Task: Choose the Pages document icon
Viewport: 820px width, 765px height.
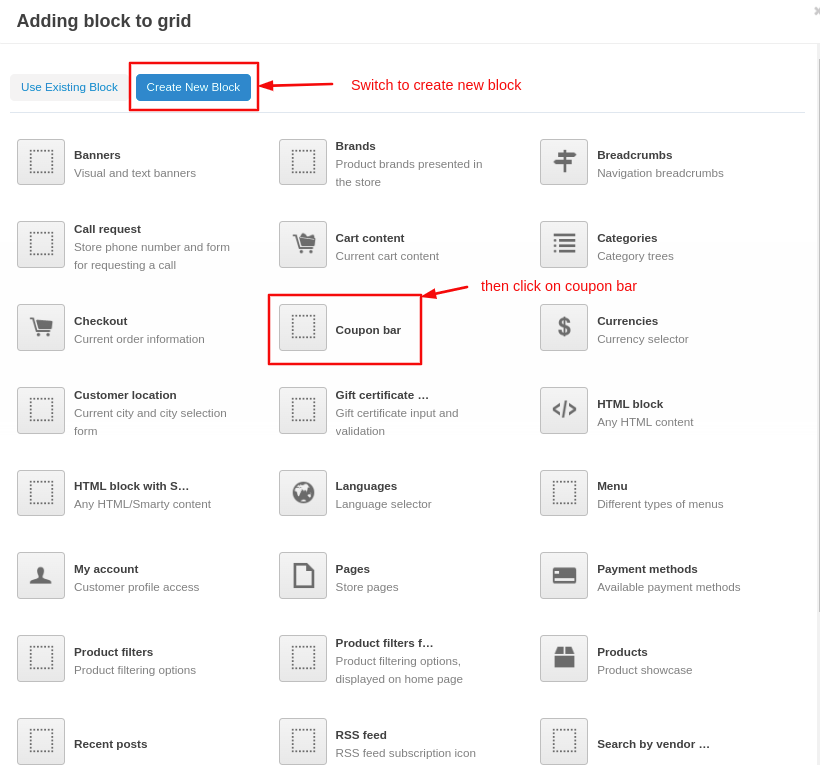Action: [x=303, y=575]
